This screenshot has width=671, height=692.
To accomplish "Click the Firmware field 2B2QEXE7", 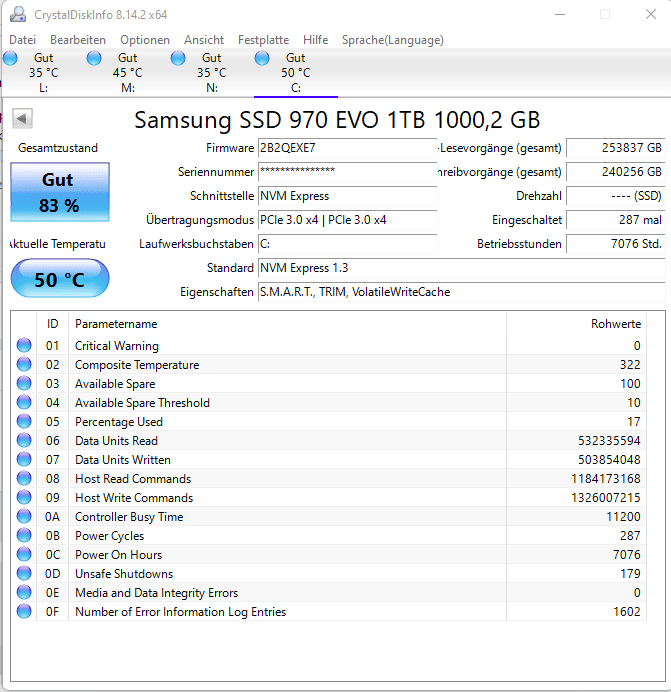I will [x=347, y=148].
